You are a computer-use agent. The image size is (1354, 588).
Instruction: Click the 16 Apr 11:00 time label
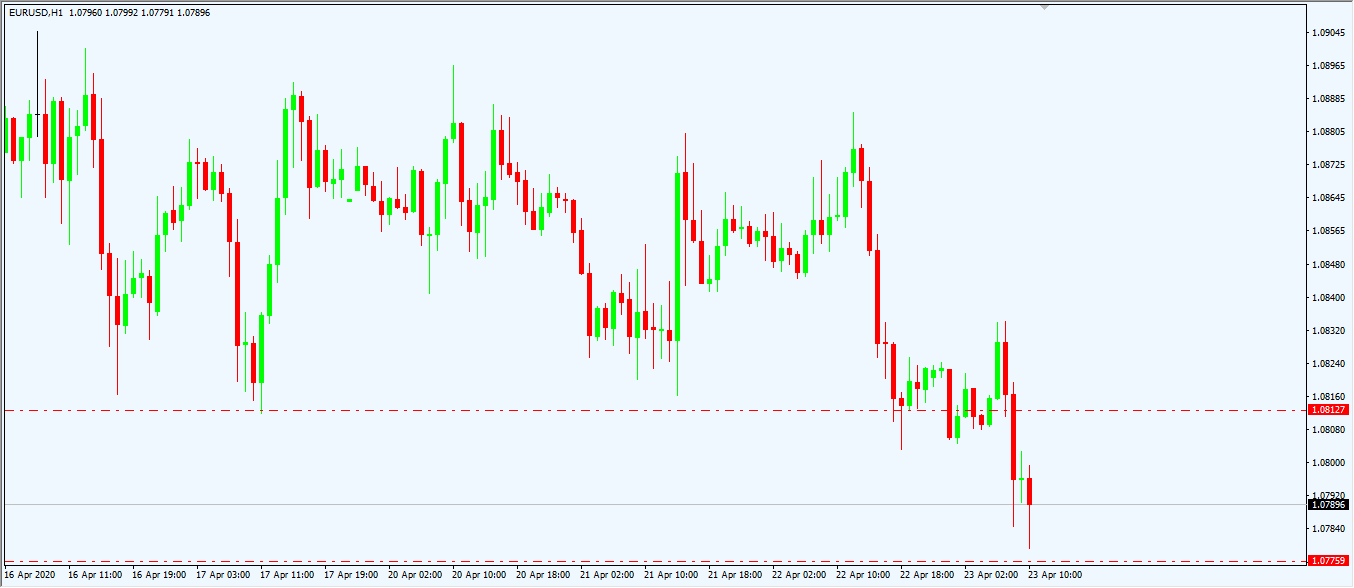point(95,576)
